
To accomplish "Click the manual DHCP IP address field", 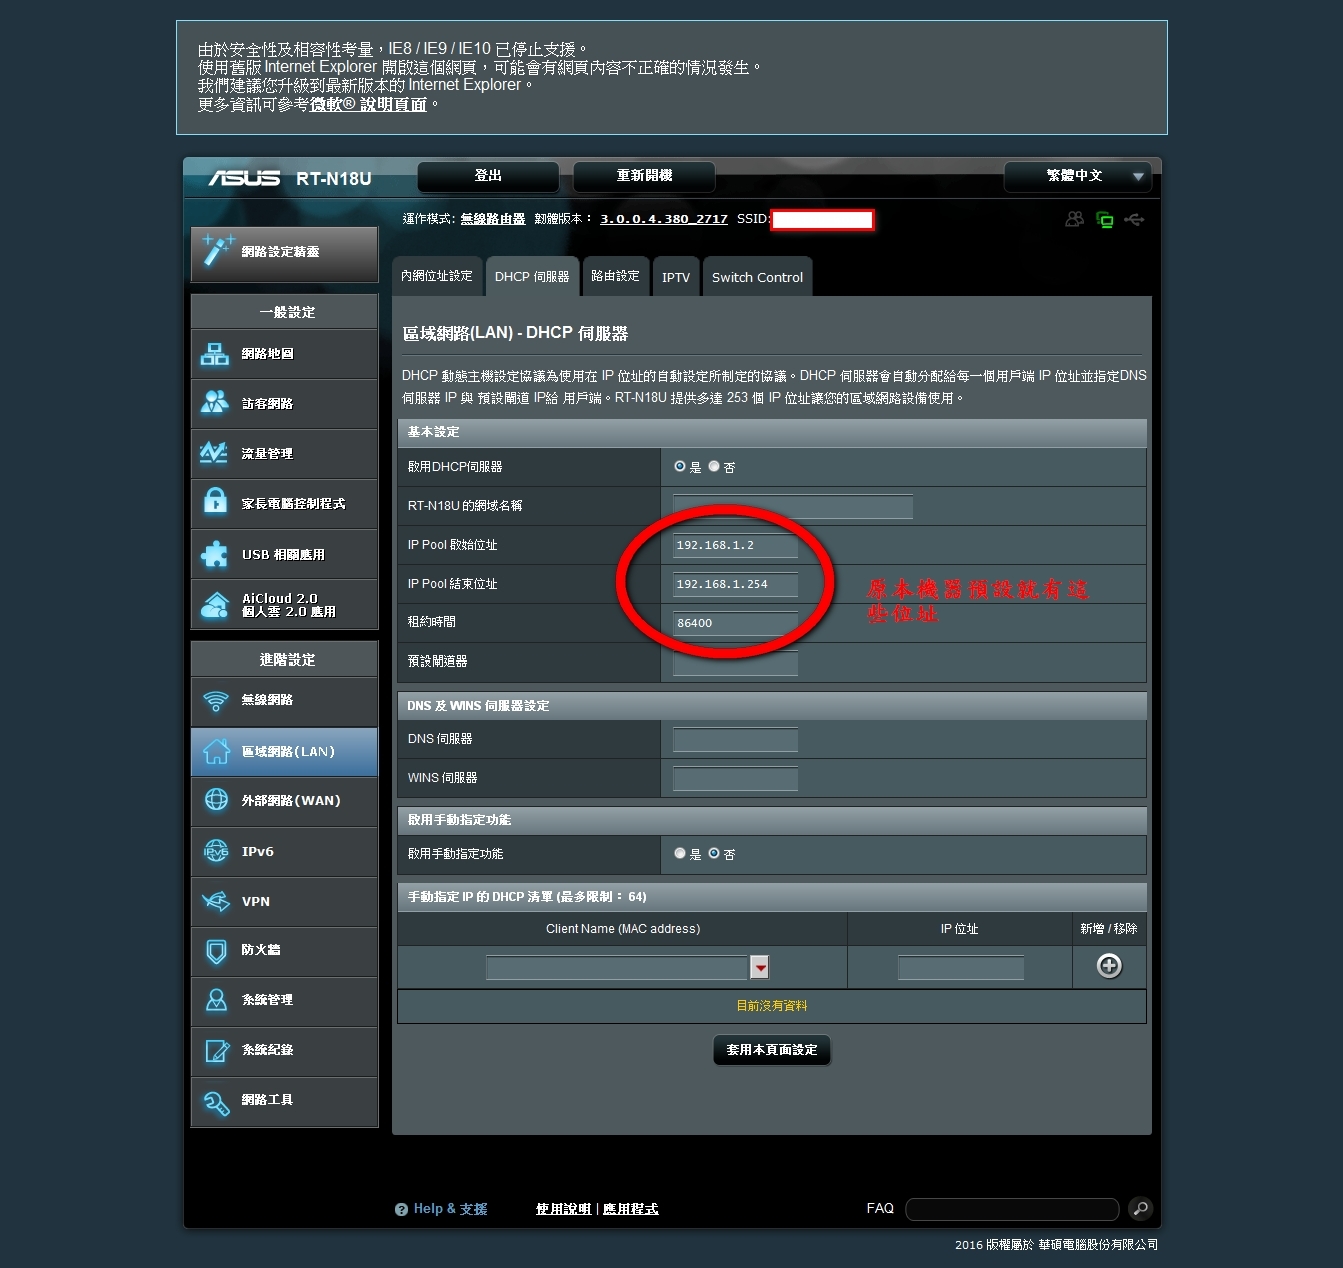I will click(960, 967).
